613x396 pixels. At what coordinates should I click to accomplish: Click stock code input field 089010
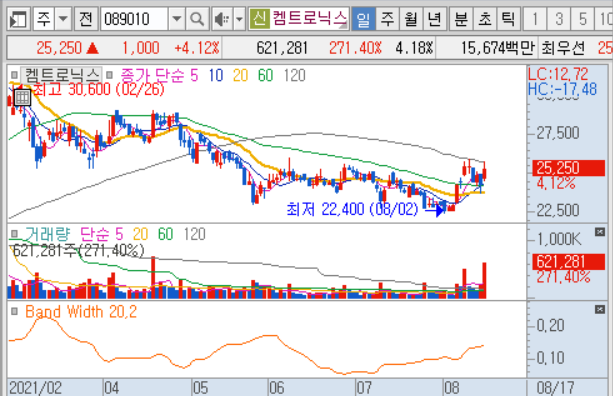[x=134, y=19]
